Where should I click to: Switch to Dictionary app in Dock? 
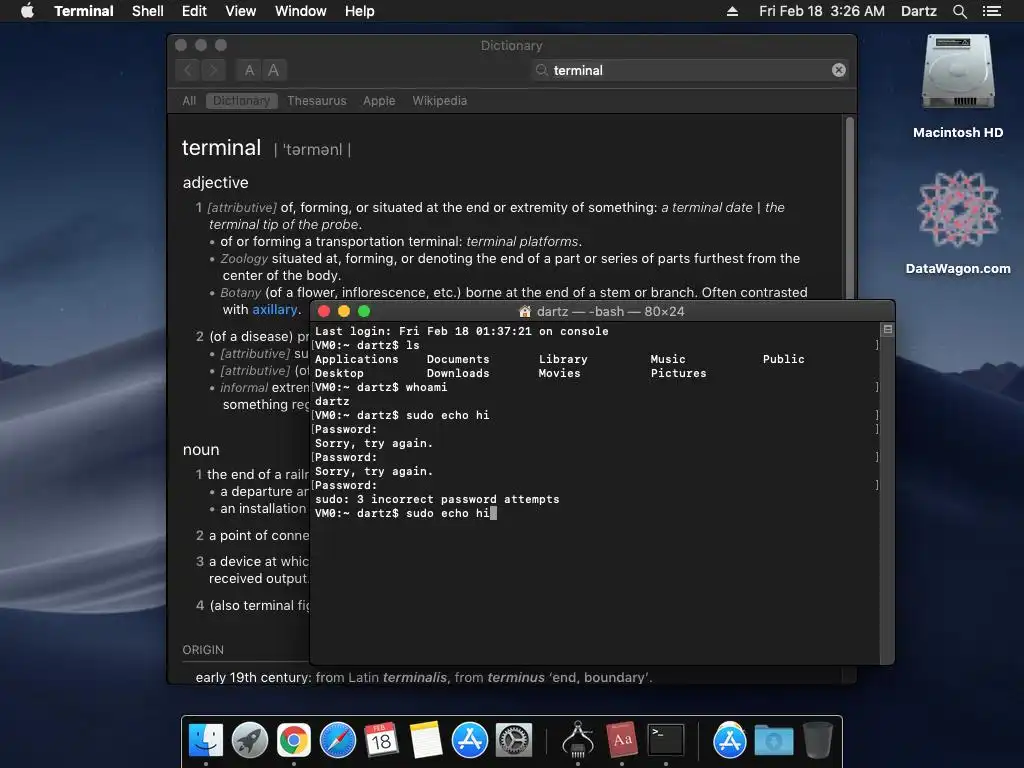tap(622, 740)
